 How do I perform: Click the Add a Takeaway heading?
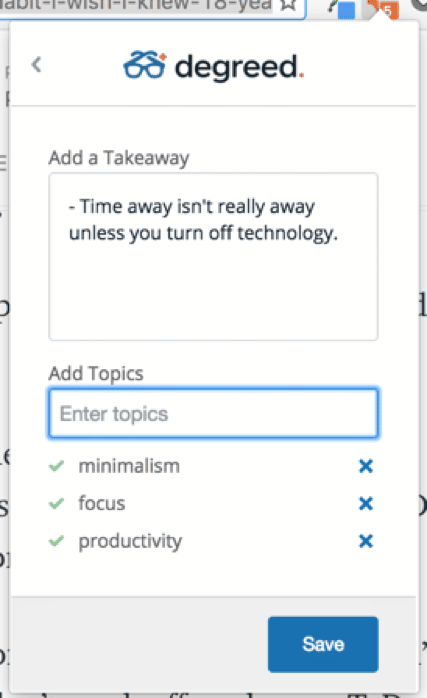coord(119,158)
